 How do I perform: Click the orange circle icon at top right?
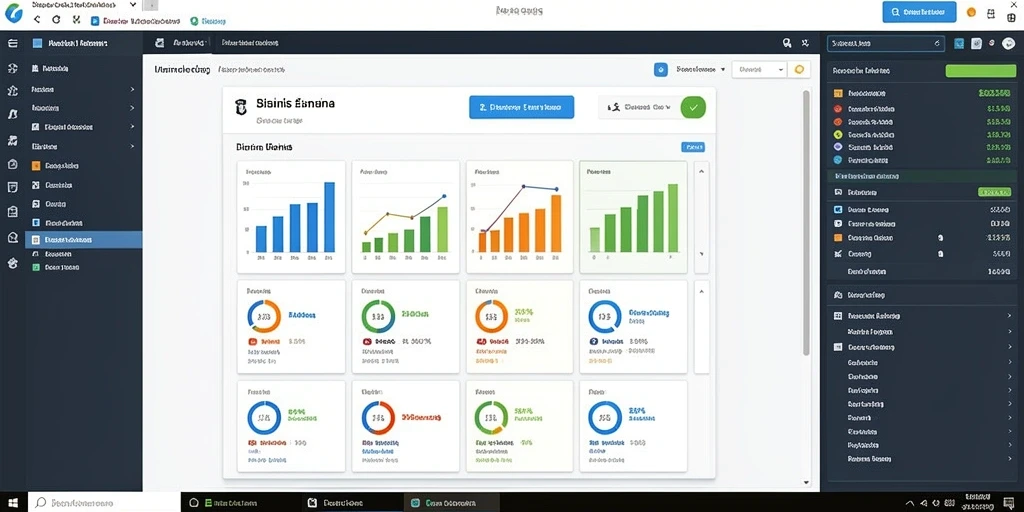(x=971, y=12)
